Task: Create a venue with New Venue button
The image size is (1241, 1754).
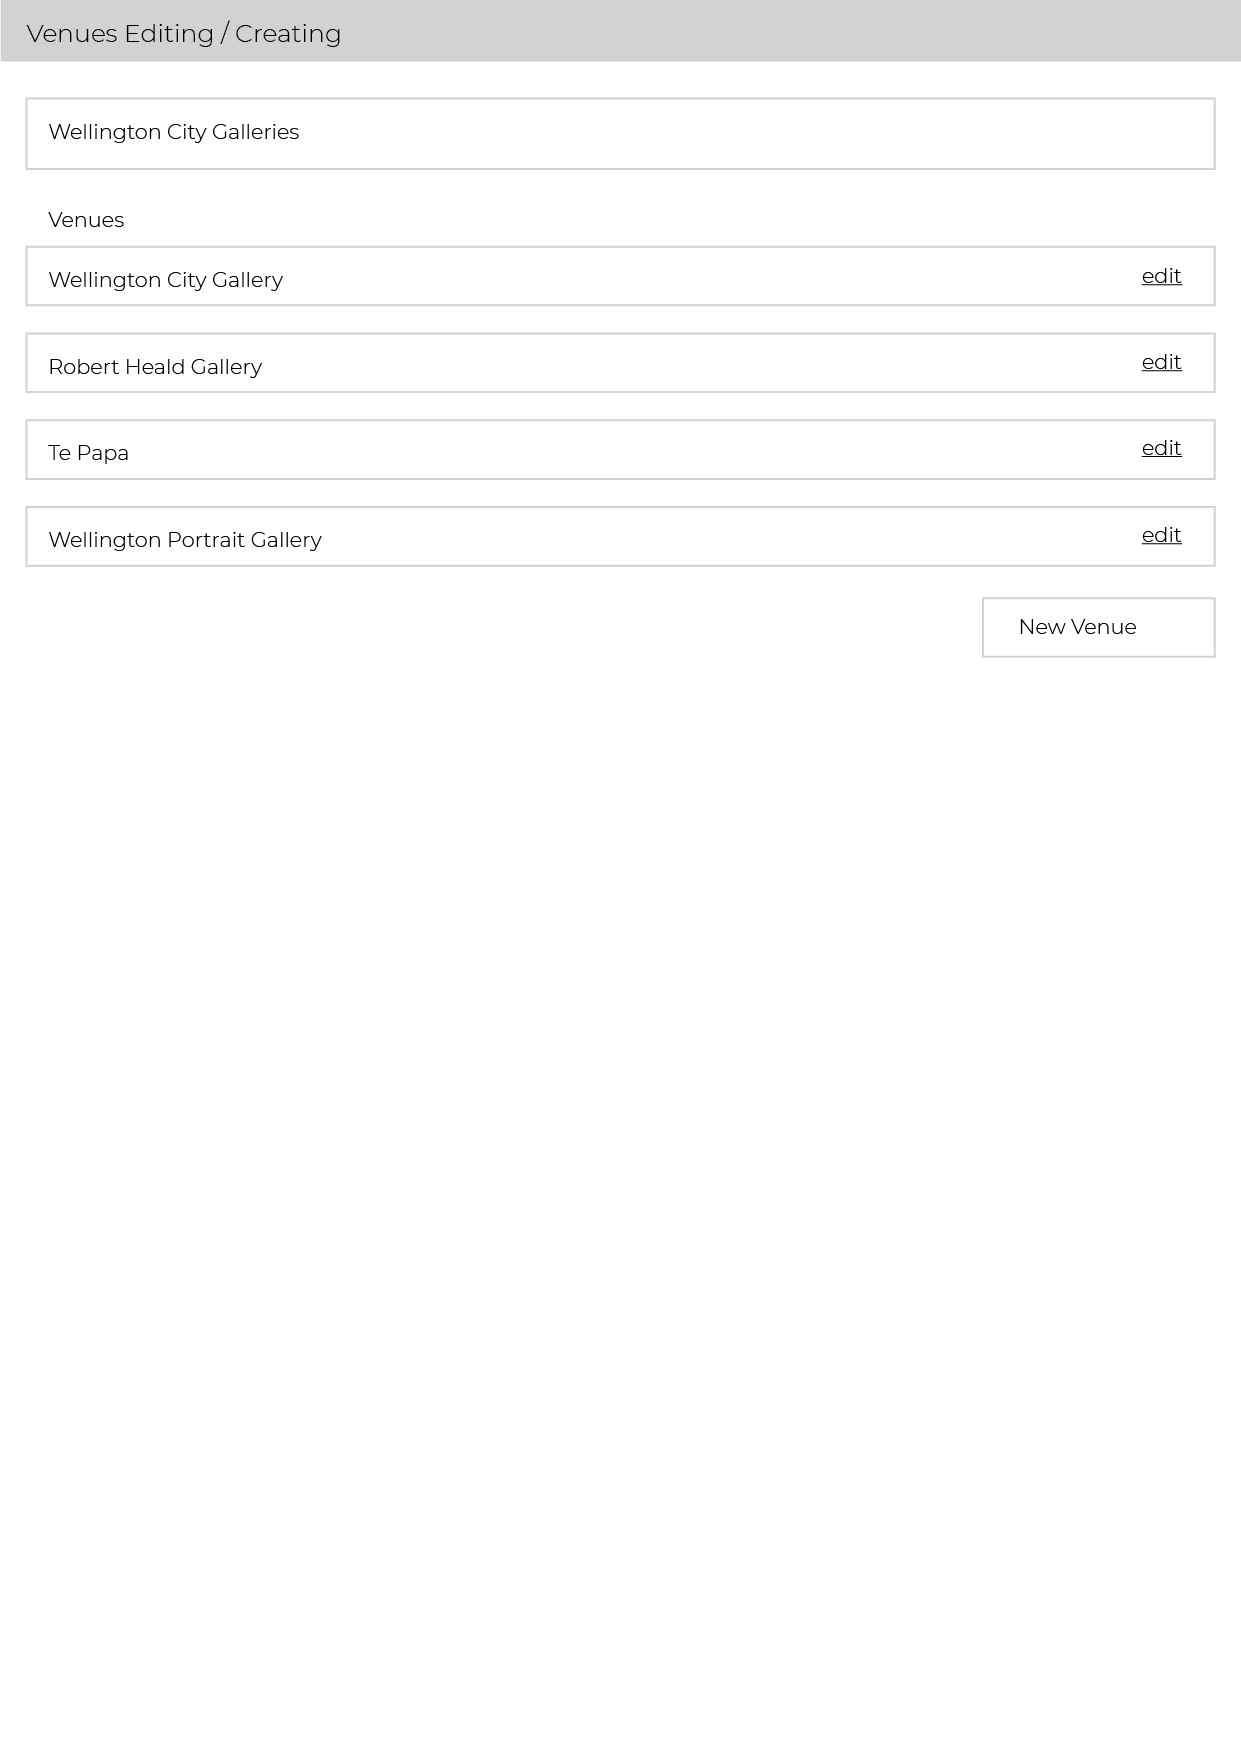Action: 1098,627
